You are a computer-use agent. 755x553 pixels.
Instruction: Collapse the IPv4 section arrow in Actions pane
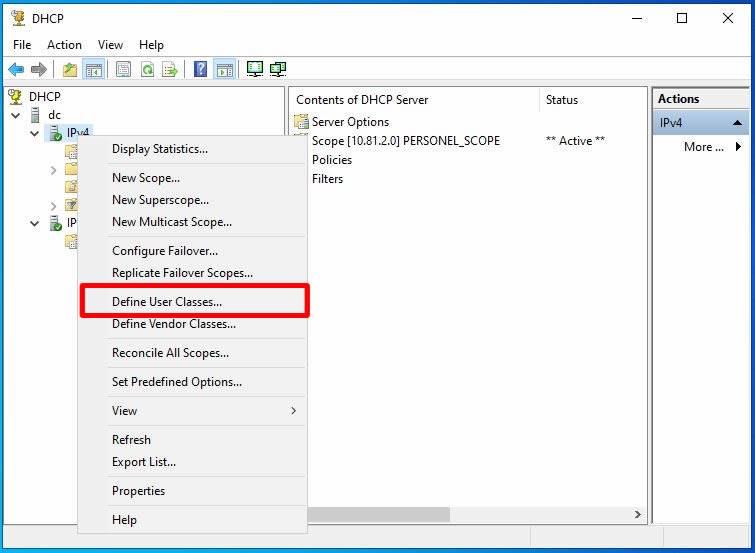(737, 123)
